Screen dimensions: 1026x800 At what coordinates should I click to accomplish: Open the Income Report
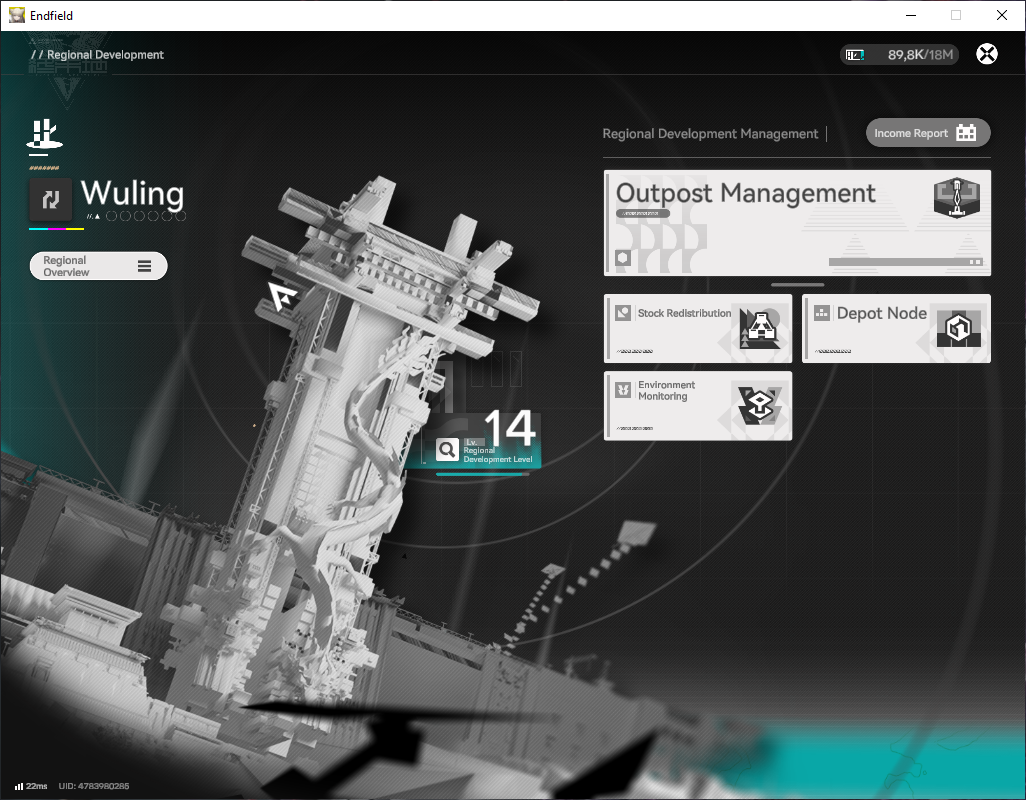tap(928, 133)
